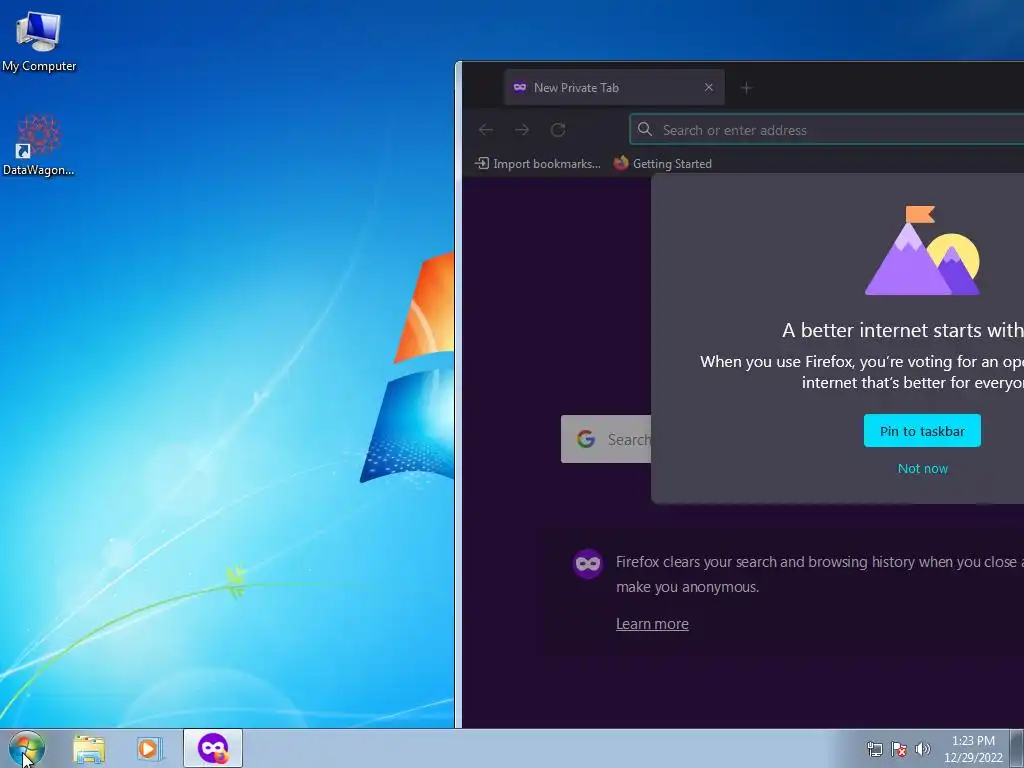Image resolution: width=1024 pixels, height=768 pixels.
Task: Click the mountain illustration in the Firefox prompt
Action: [x=922, y=251]
